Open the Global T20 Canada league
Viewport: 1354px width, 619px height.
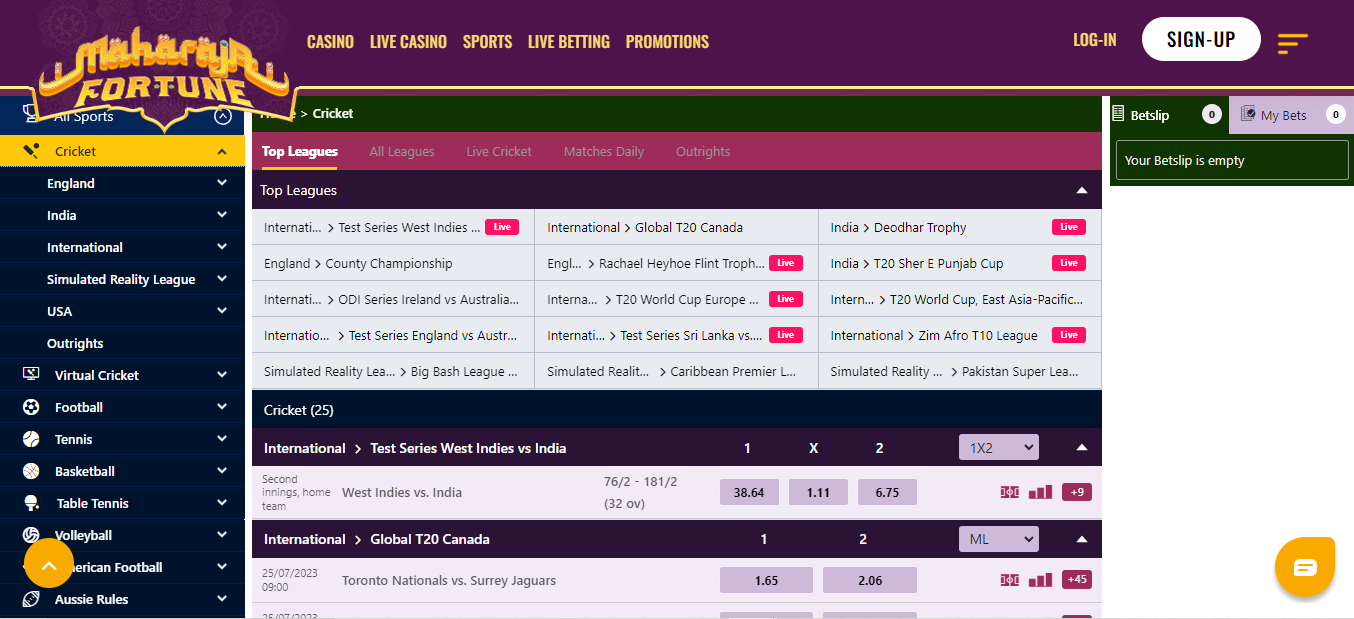click(x=676, y=227)
